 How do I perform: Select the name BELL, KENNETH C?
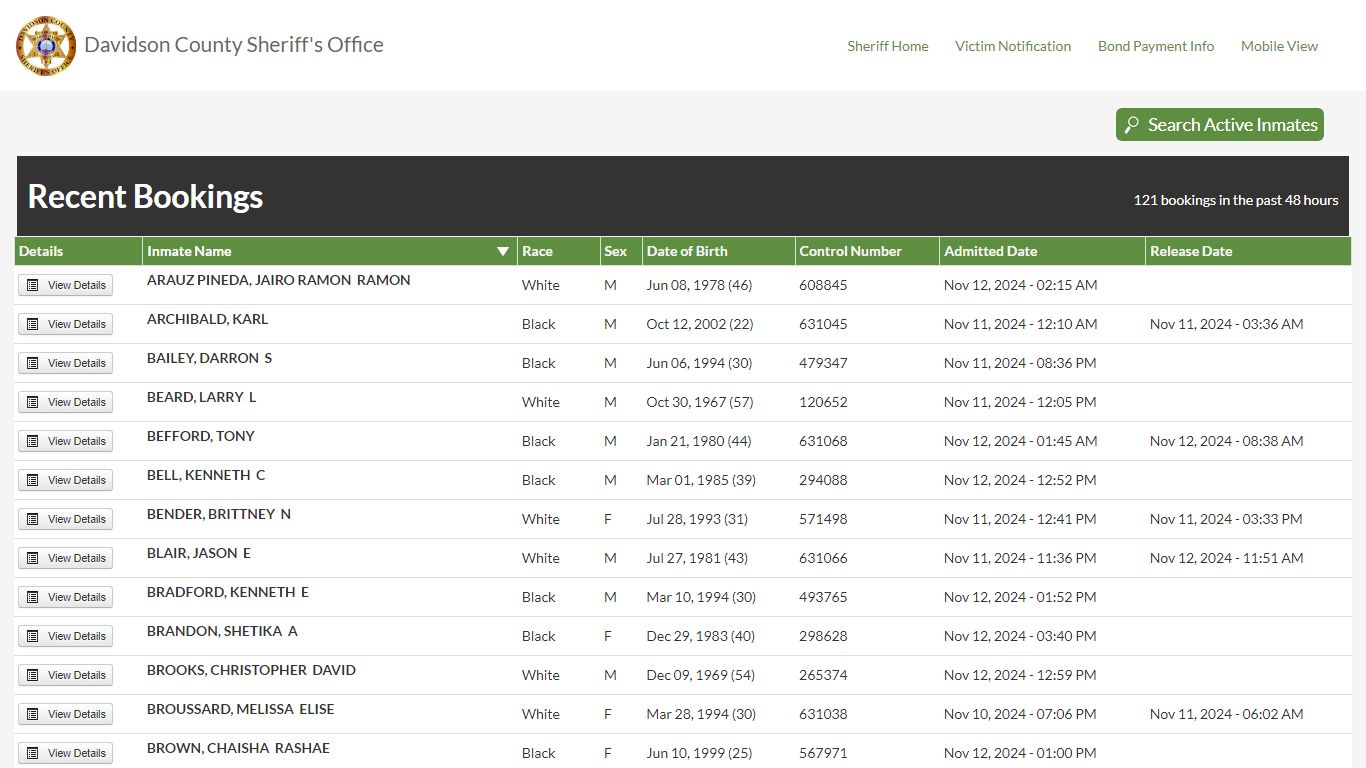click(x=206, y=475)
